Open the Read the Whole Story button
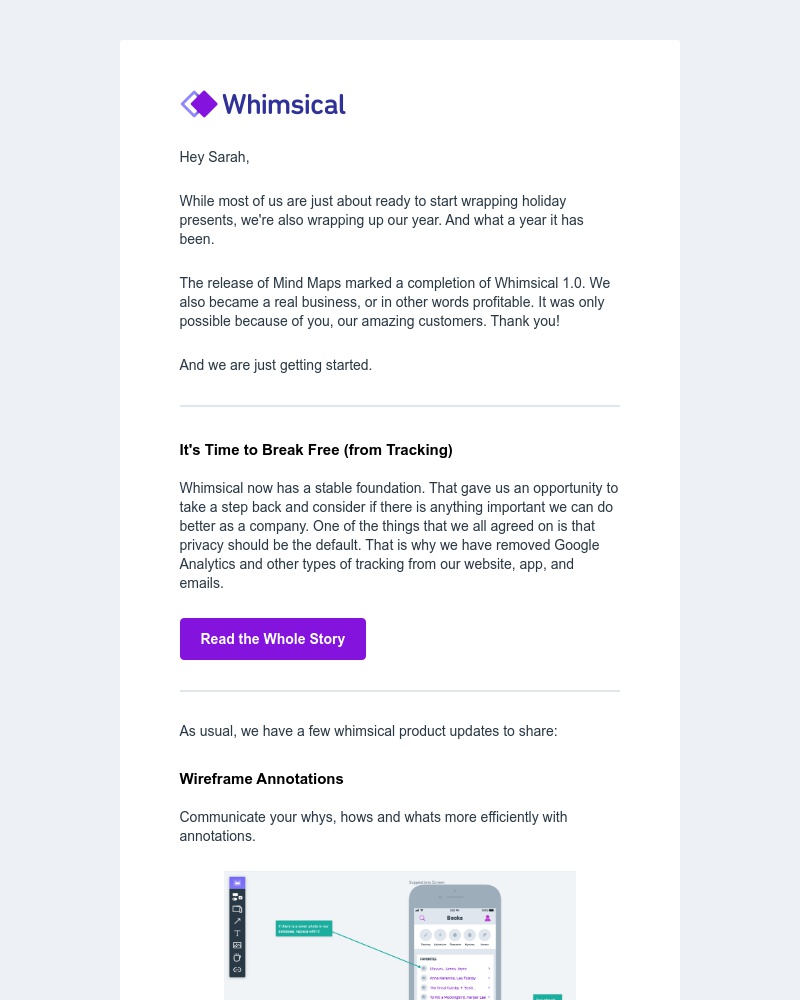This screenshot has height=1000, width=800. pyautogui.click(x=272, y=639)
